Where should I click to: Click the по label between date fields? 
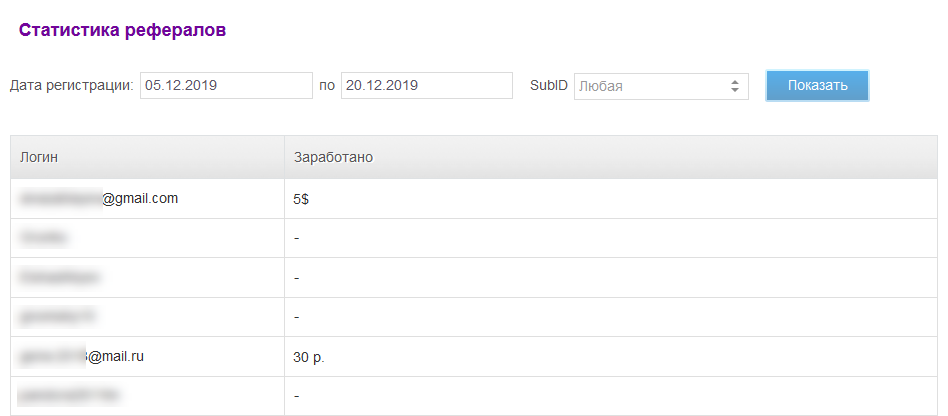(x=327, y=86)
